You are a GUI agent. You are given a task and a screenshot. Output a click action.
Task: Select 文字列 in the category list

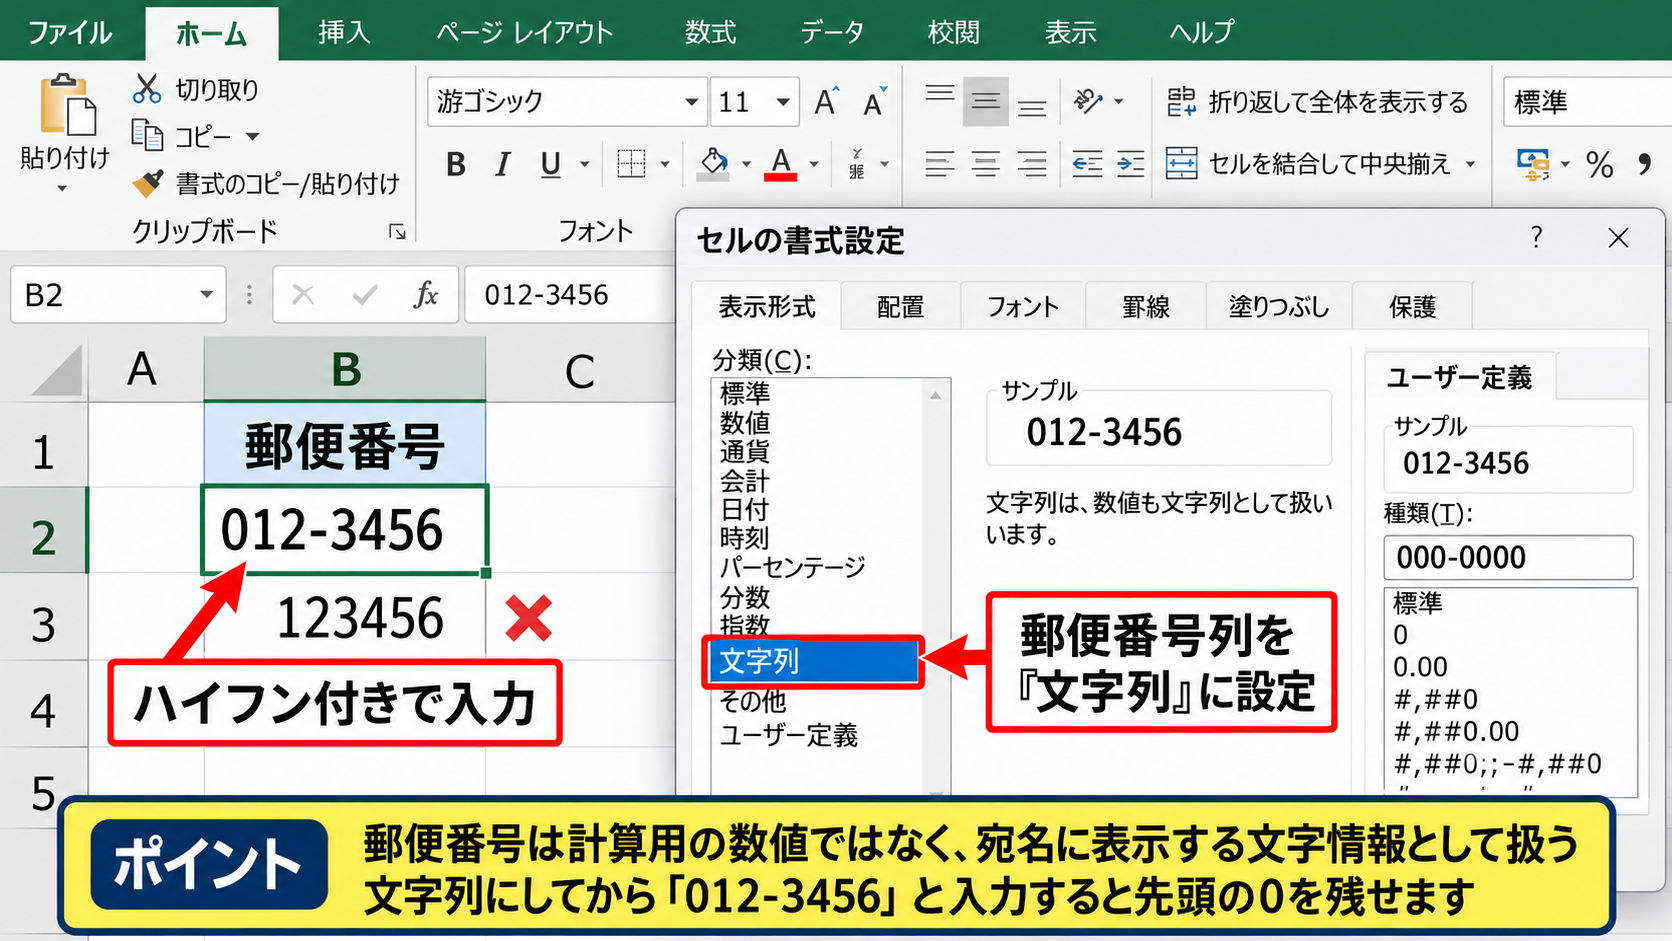coord(813,661)
